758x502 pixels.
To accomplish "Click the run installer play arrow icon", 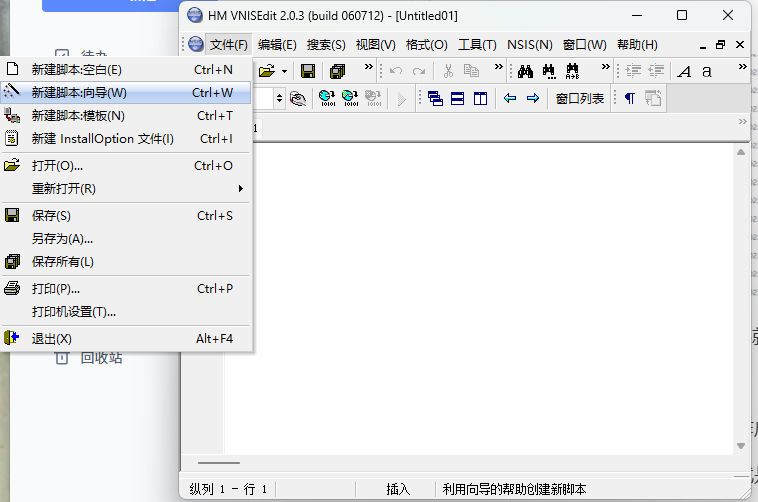I will click(401, 99).
